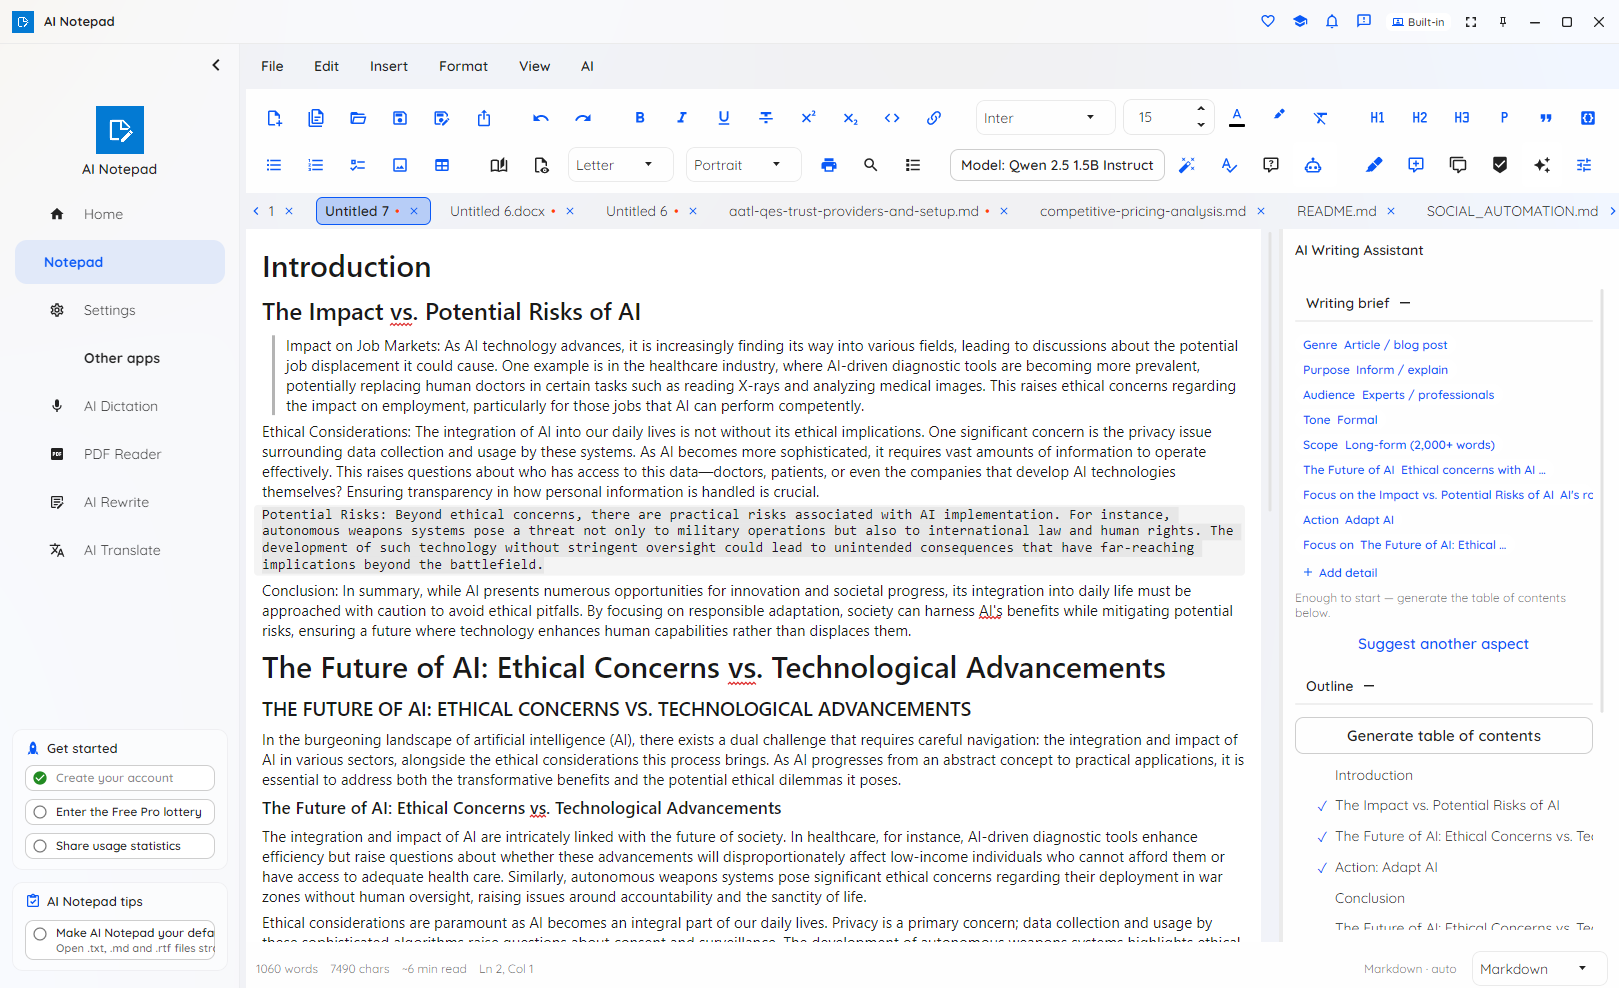Click Suggest another aspect link
This screenshot has height=988, width=1619.
click(1443, 644)
